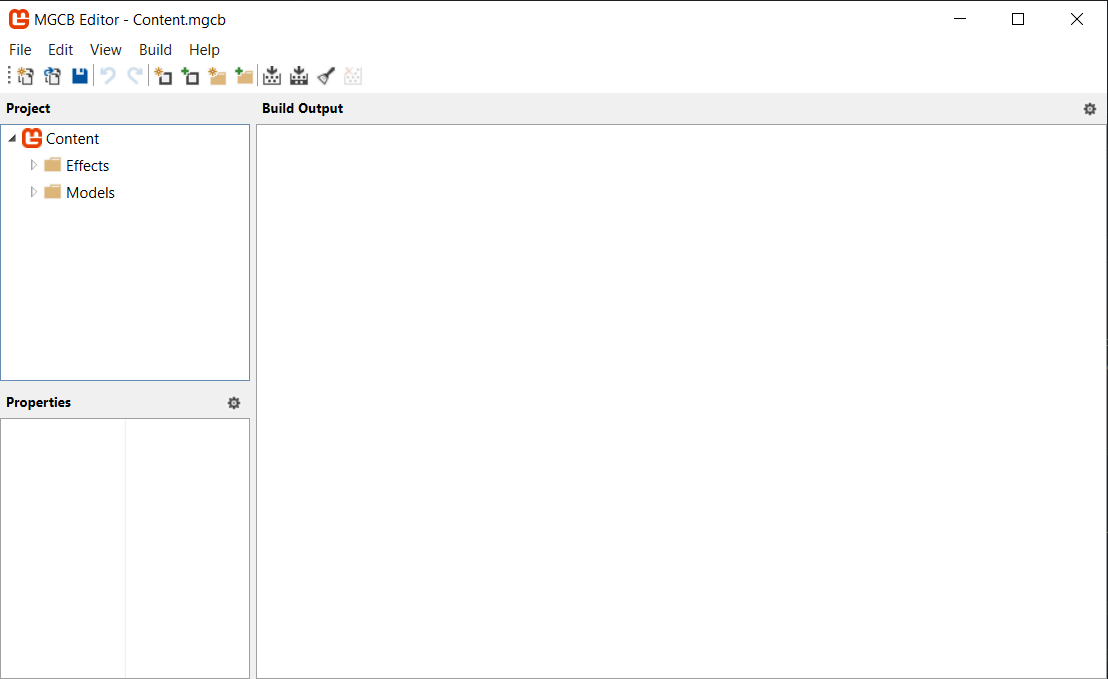The image size is (1108, 679).
Task: Click the Cancel Build toolbar icon
Action: point(353,76)
